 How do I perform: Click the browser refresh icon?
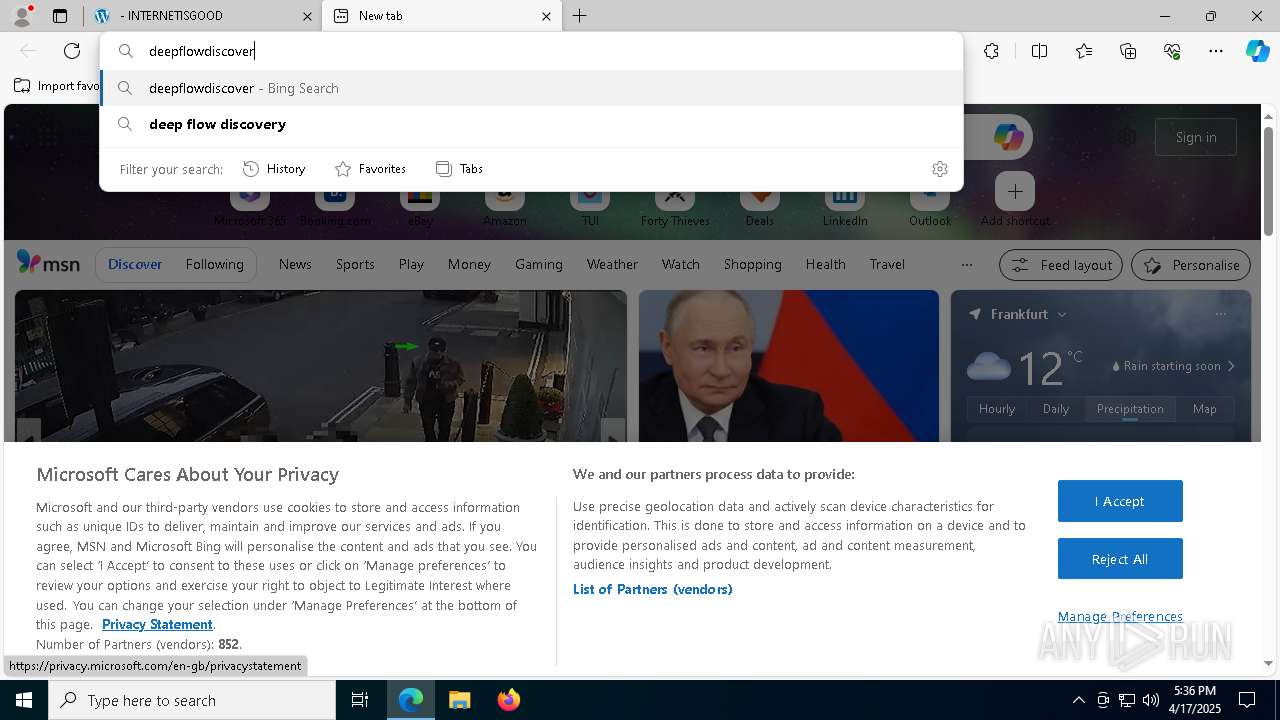(x=72, y=51)
